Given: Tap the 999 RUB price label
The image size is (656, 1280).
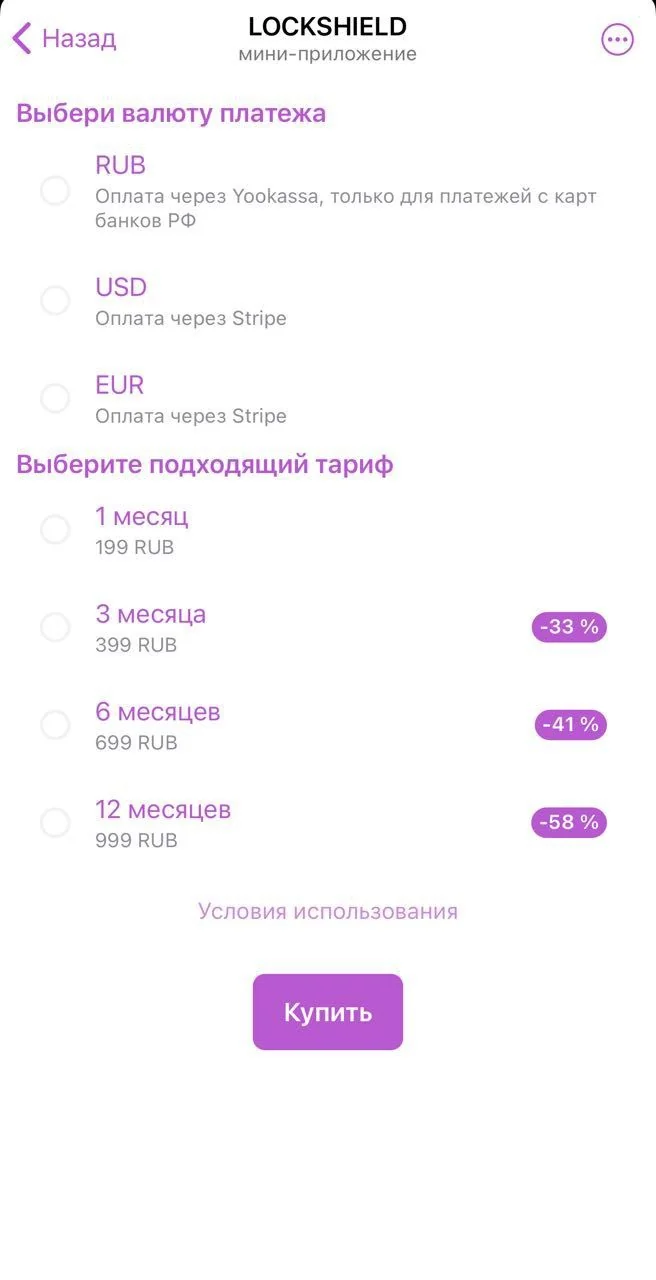Looking at the screenshot, I should pyautogui.click(x=136, y=841).
